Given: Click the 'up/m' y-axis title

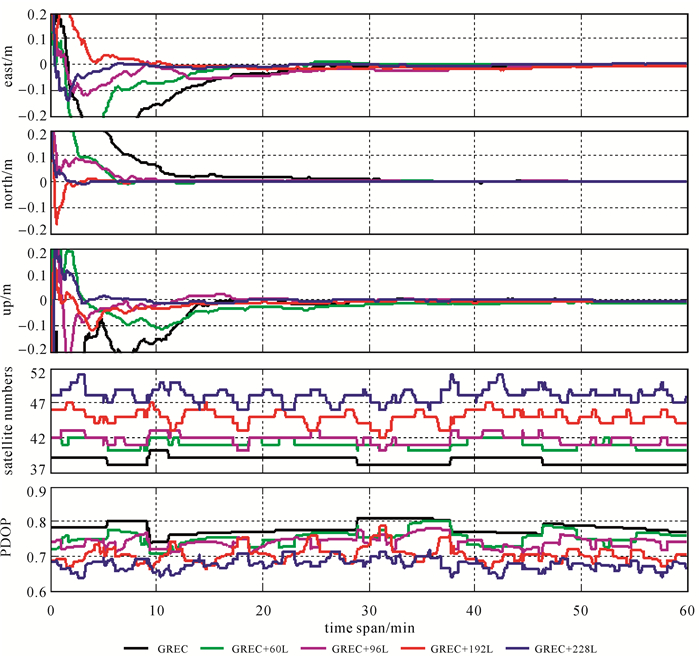Looking at the screenshot, I should [x=10, y=300].
